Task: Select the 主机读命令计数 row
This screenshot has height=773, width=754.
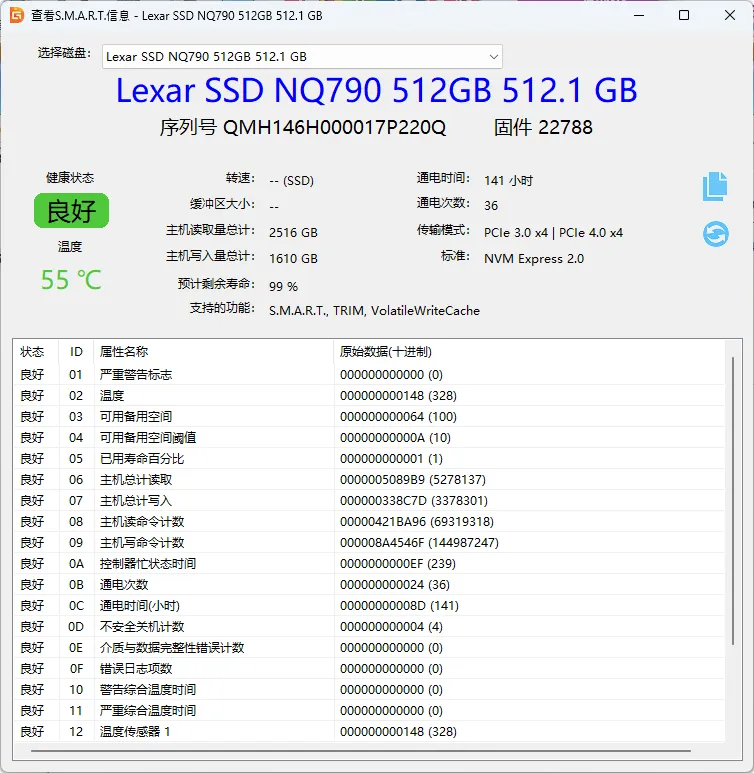Action: [369, 522]
